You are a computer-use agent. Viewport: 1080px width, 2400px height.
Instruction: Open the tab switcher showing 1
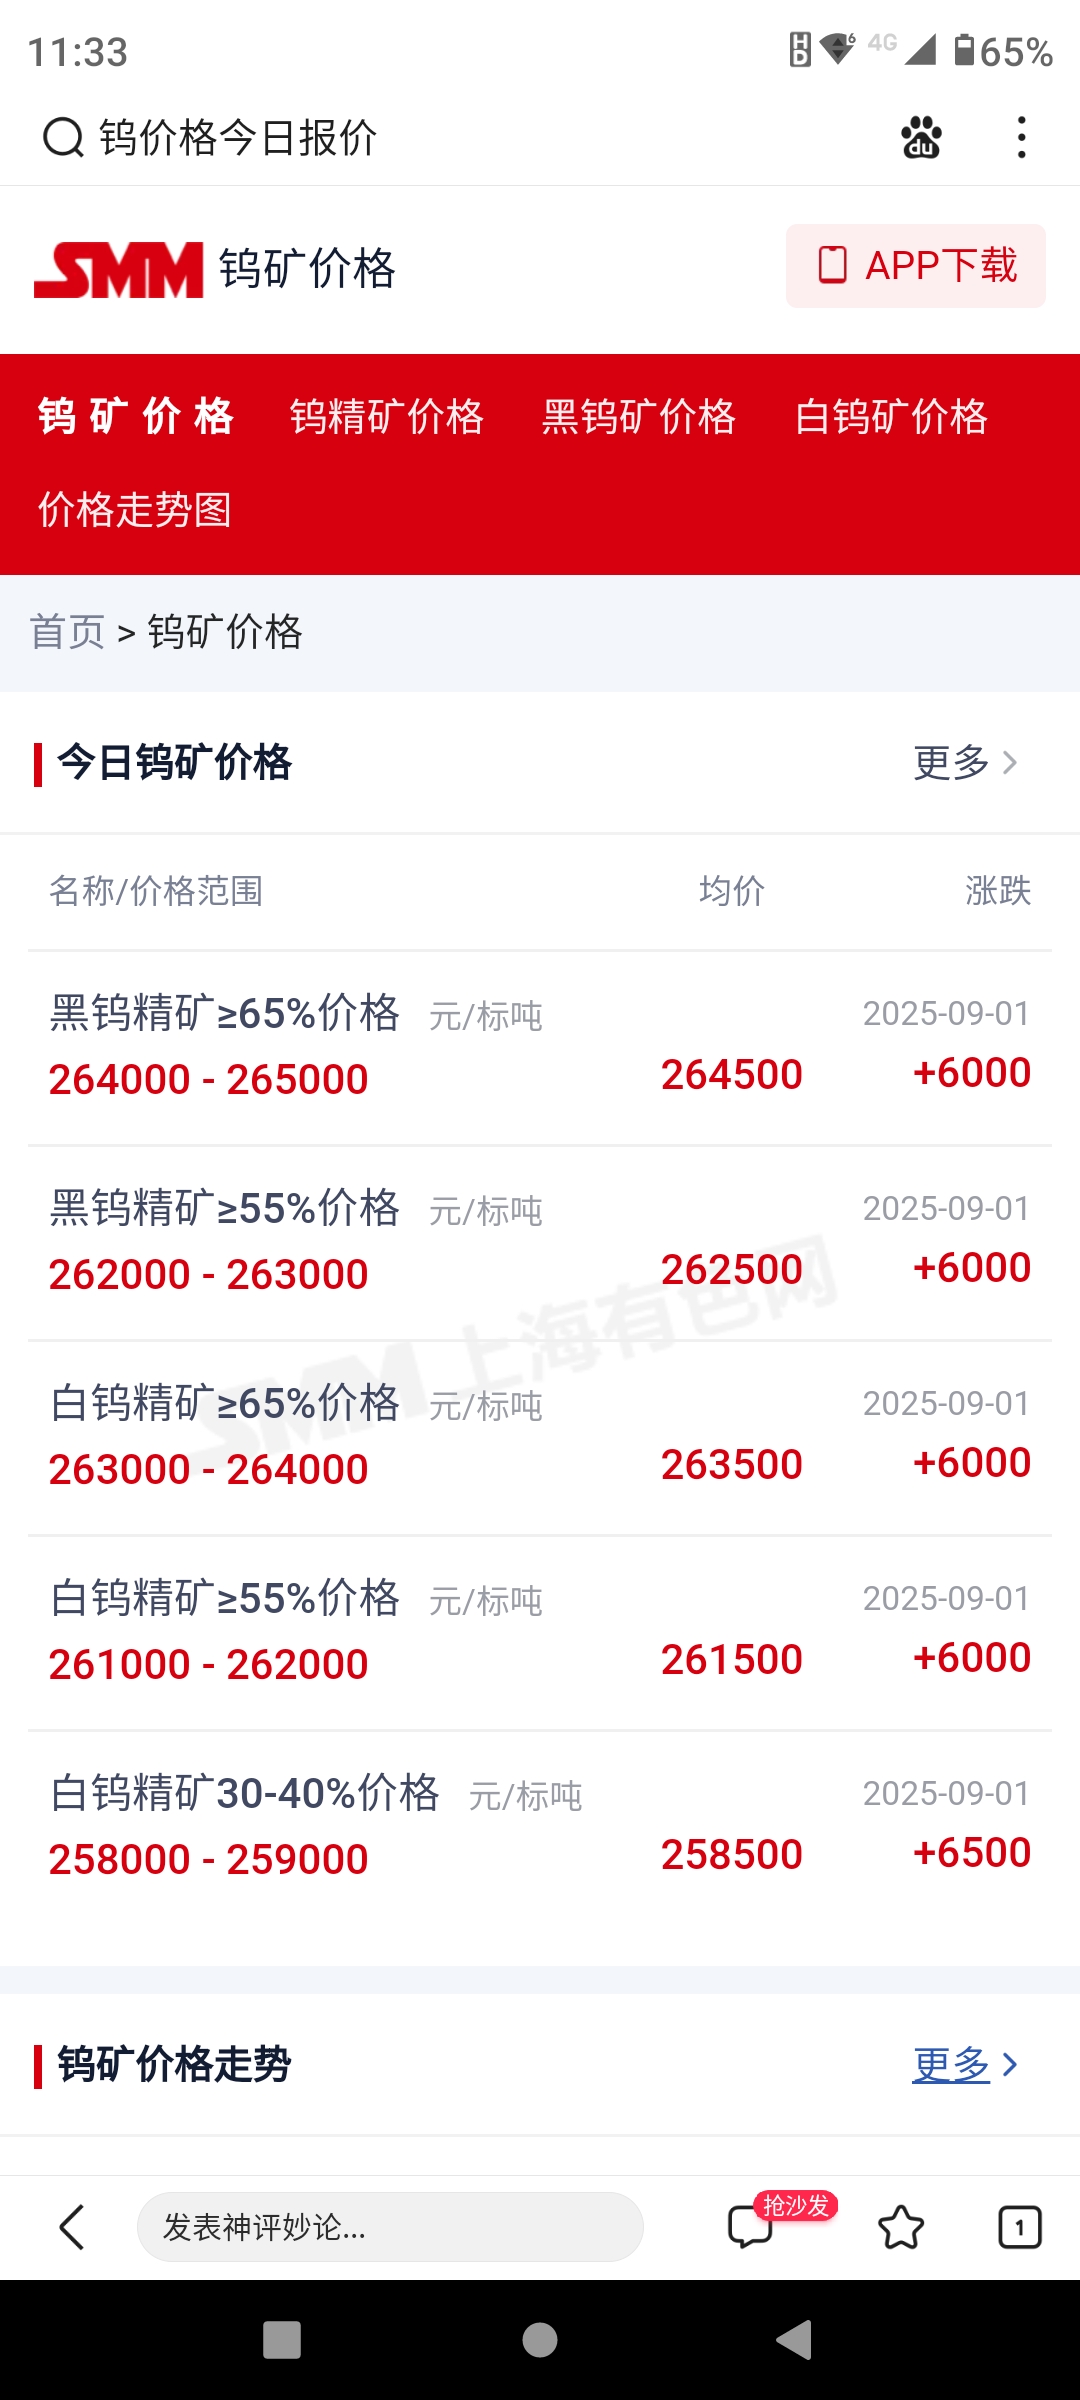[x=1020, y=2227]
